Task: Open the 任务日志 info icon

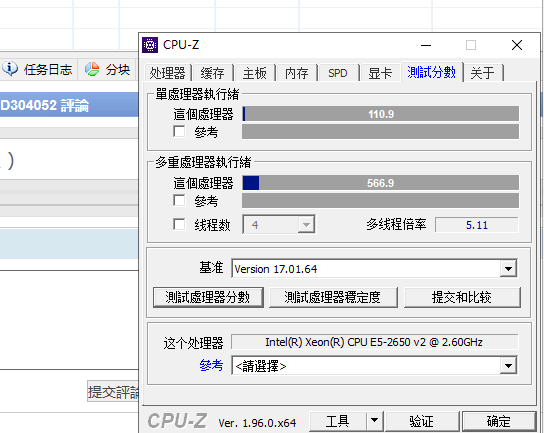Action: click(x=10, y=69)
